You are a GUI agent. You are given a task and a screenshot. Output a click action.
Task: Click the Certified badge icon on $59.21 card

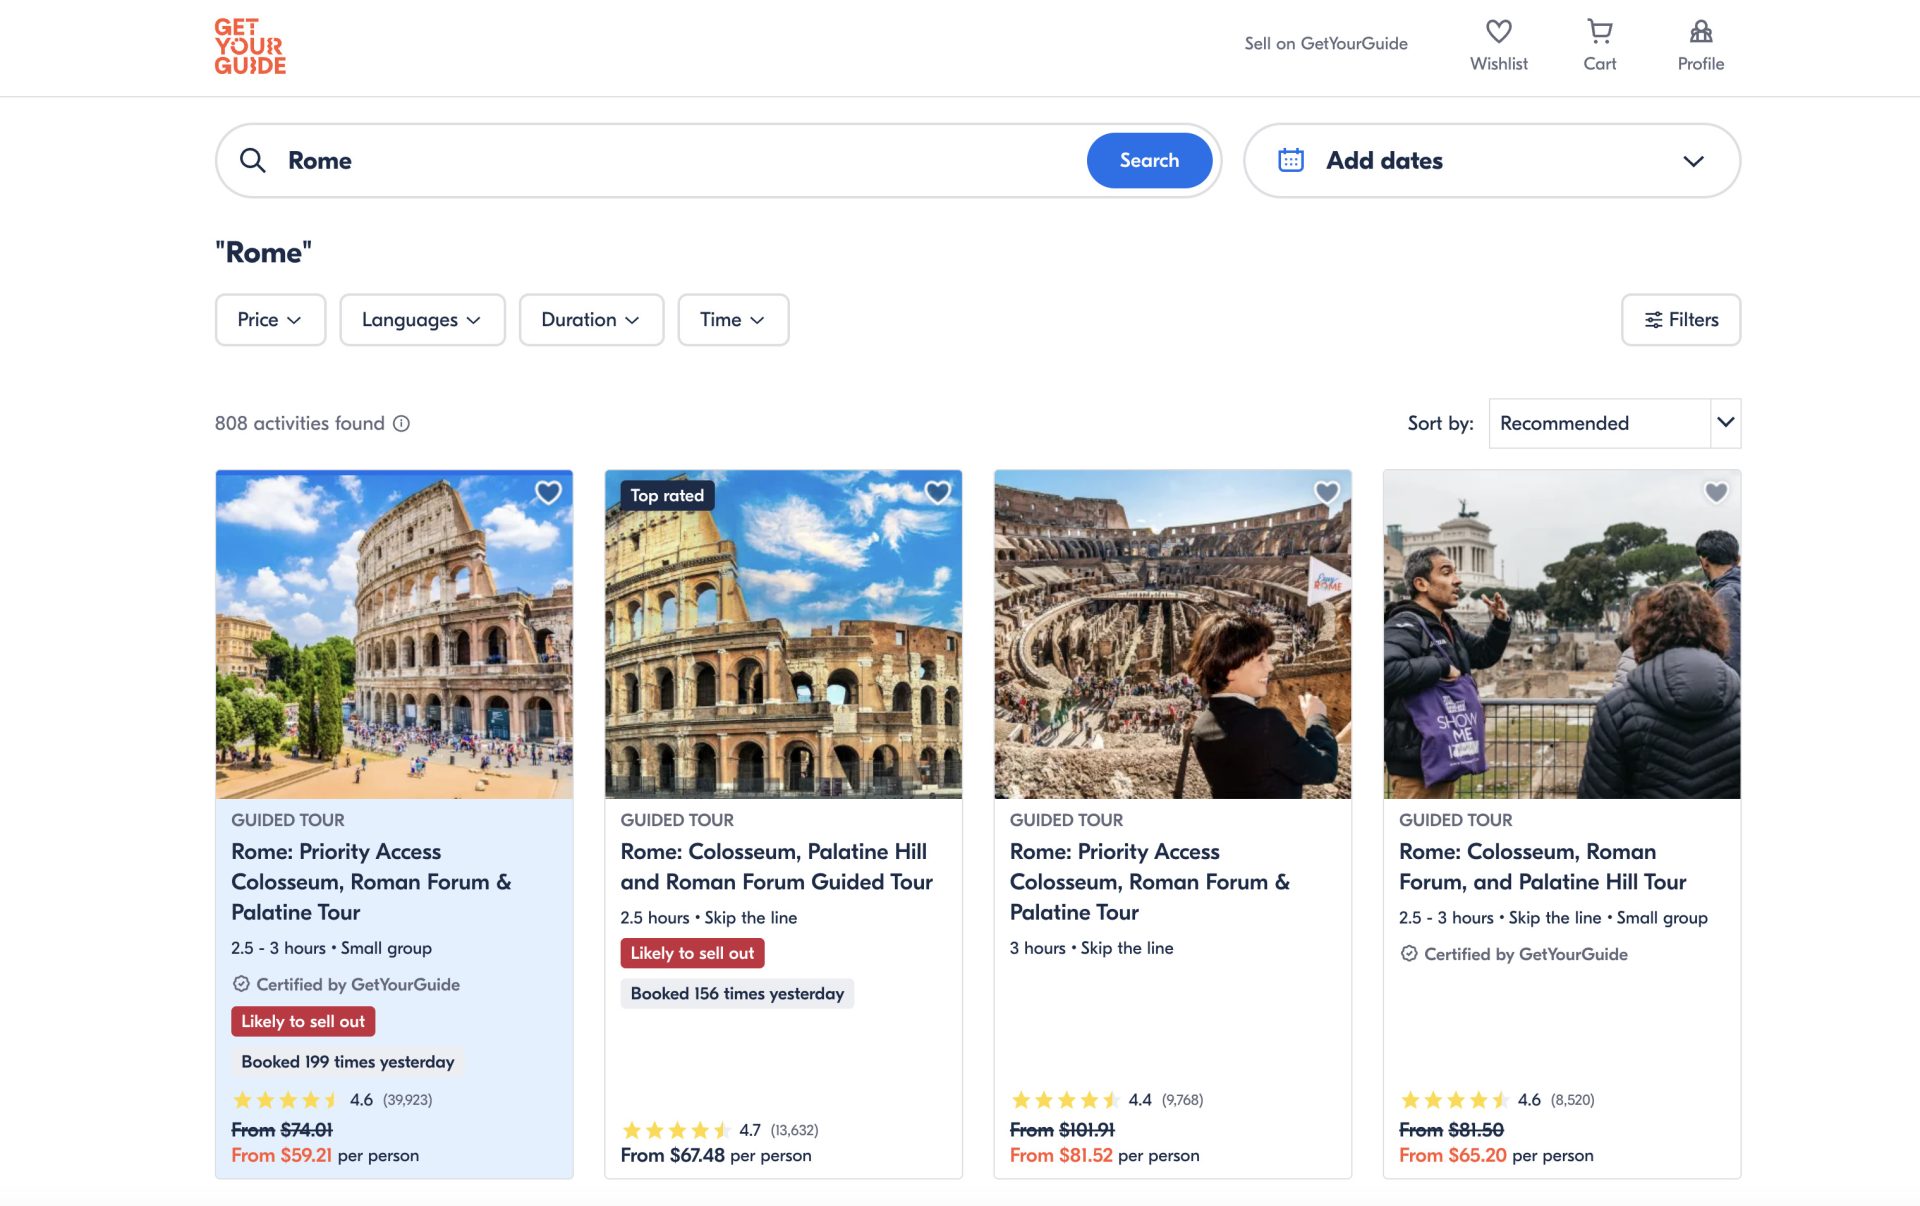[241, 984]
